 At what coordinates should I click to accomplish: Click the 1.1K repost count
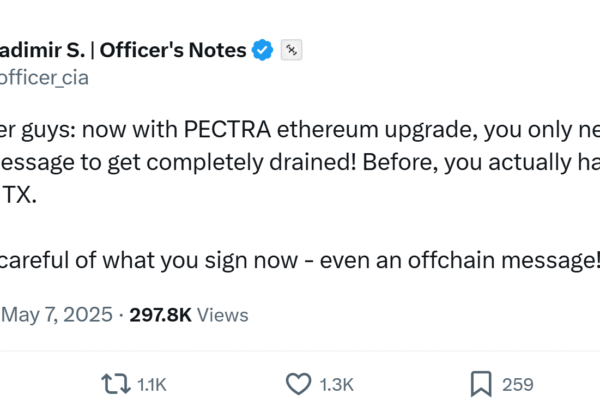[x=152, y=385]
